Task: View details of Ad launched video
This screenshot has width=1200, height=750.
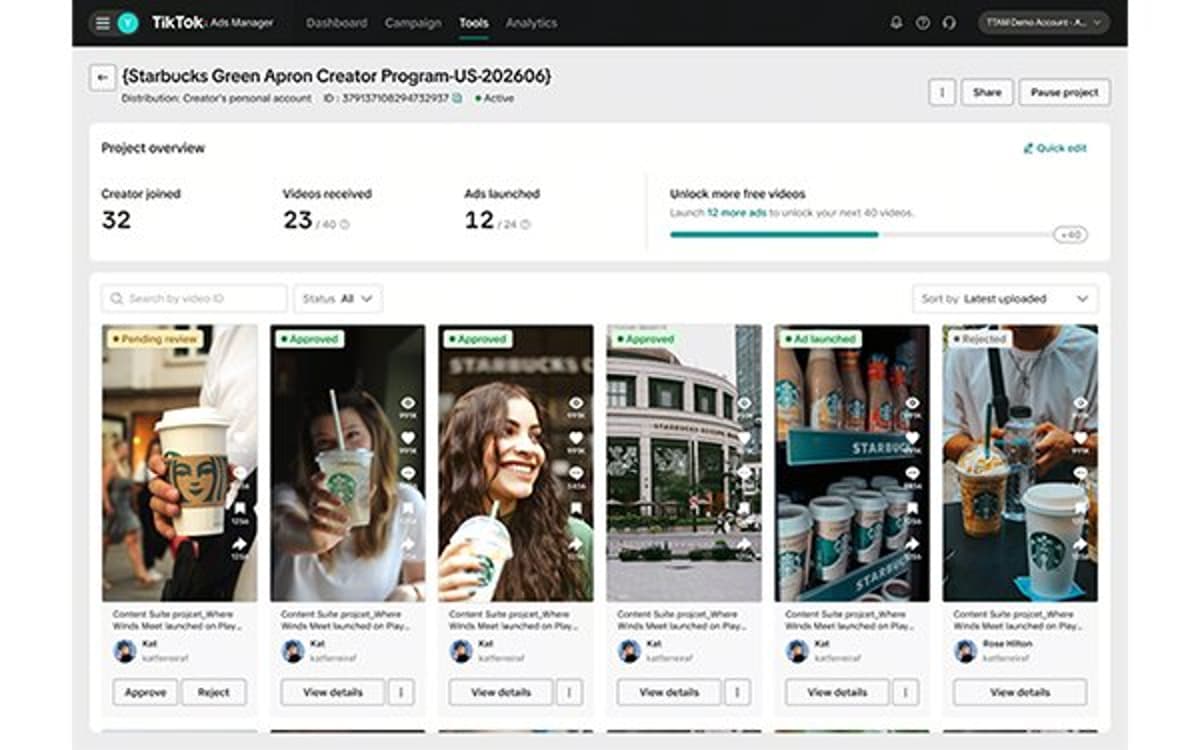Action: (837, 692)
